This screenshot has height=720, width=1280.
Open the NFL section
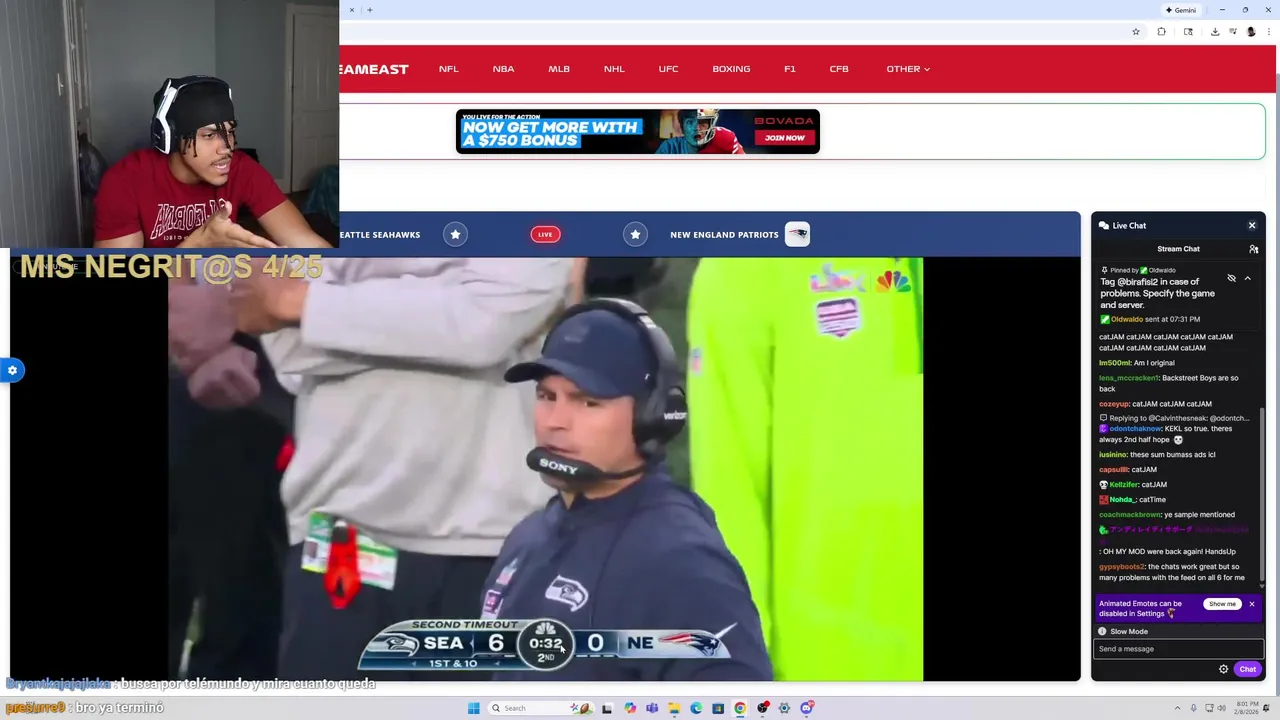tap(448, 69)
